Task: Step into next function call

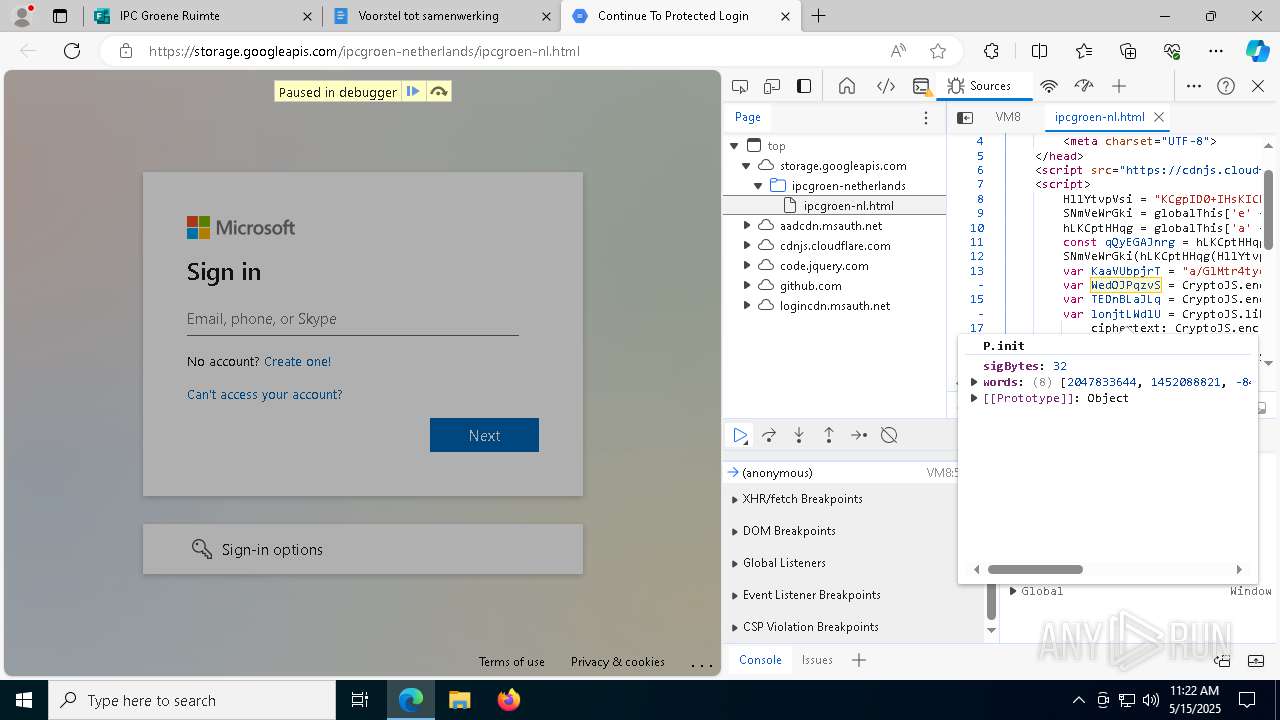Action: pyautogui.click(x=799, y=435)
